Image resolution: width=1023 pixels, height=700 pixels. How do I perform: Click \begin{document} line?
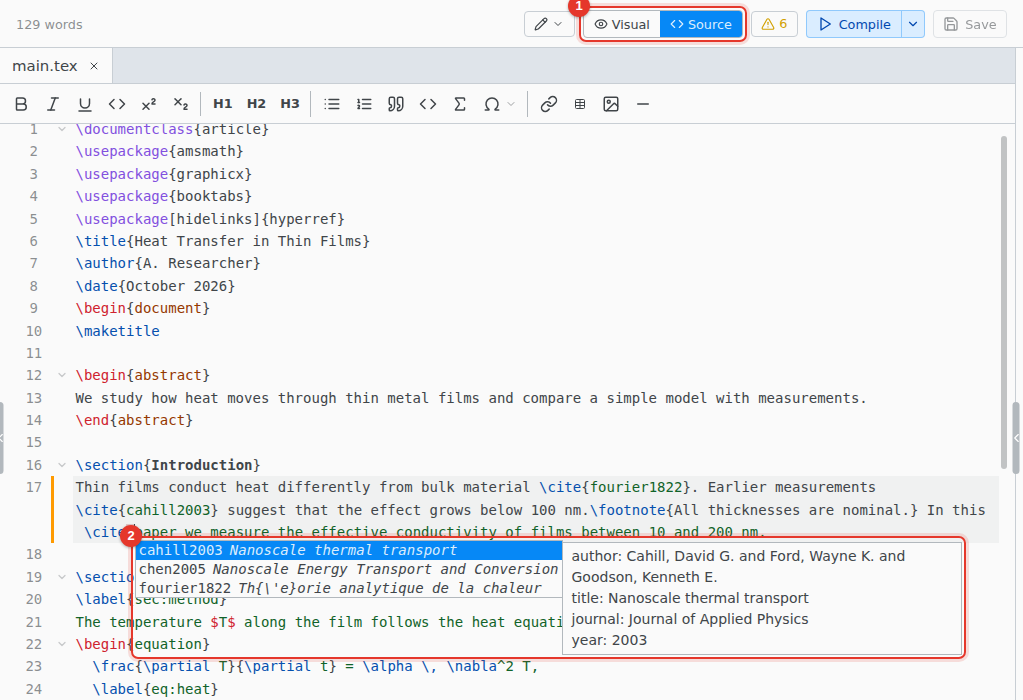click(143, 308)
